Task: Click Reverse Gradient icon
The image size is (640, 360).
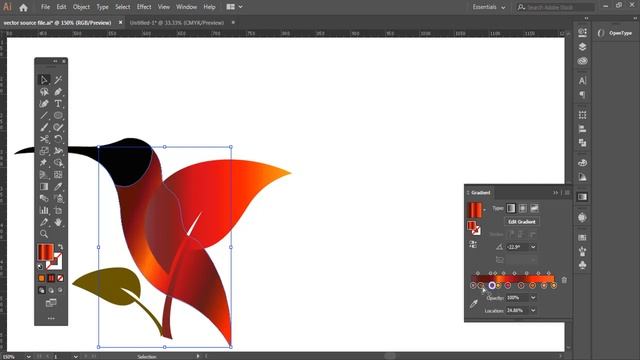Action: pos(473,244)
